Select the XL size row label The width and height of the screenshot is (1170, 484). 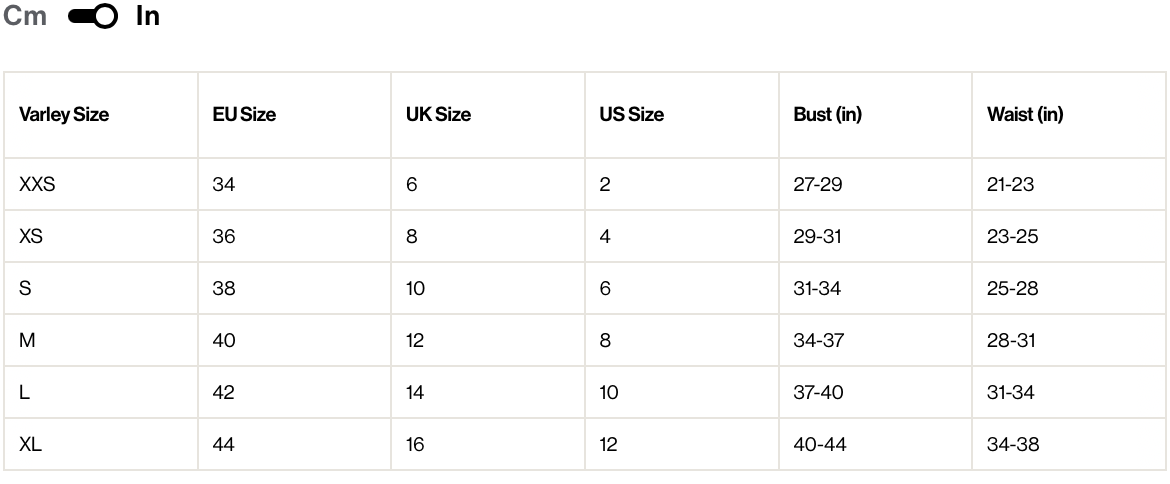(30, 445)
